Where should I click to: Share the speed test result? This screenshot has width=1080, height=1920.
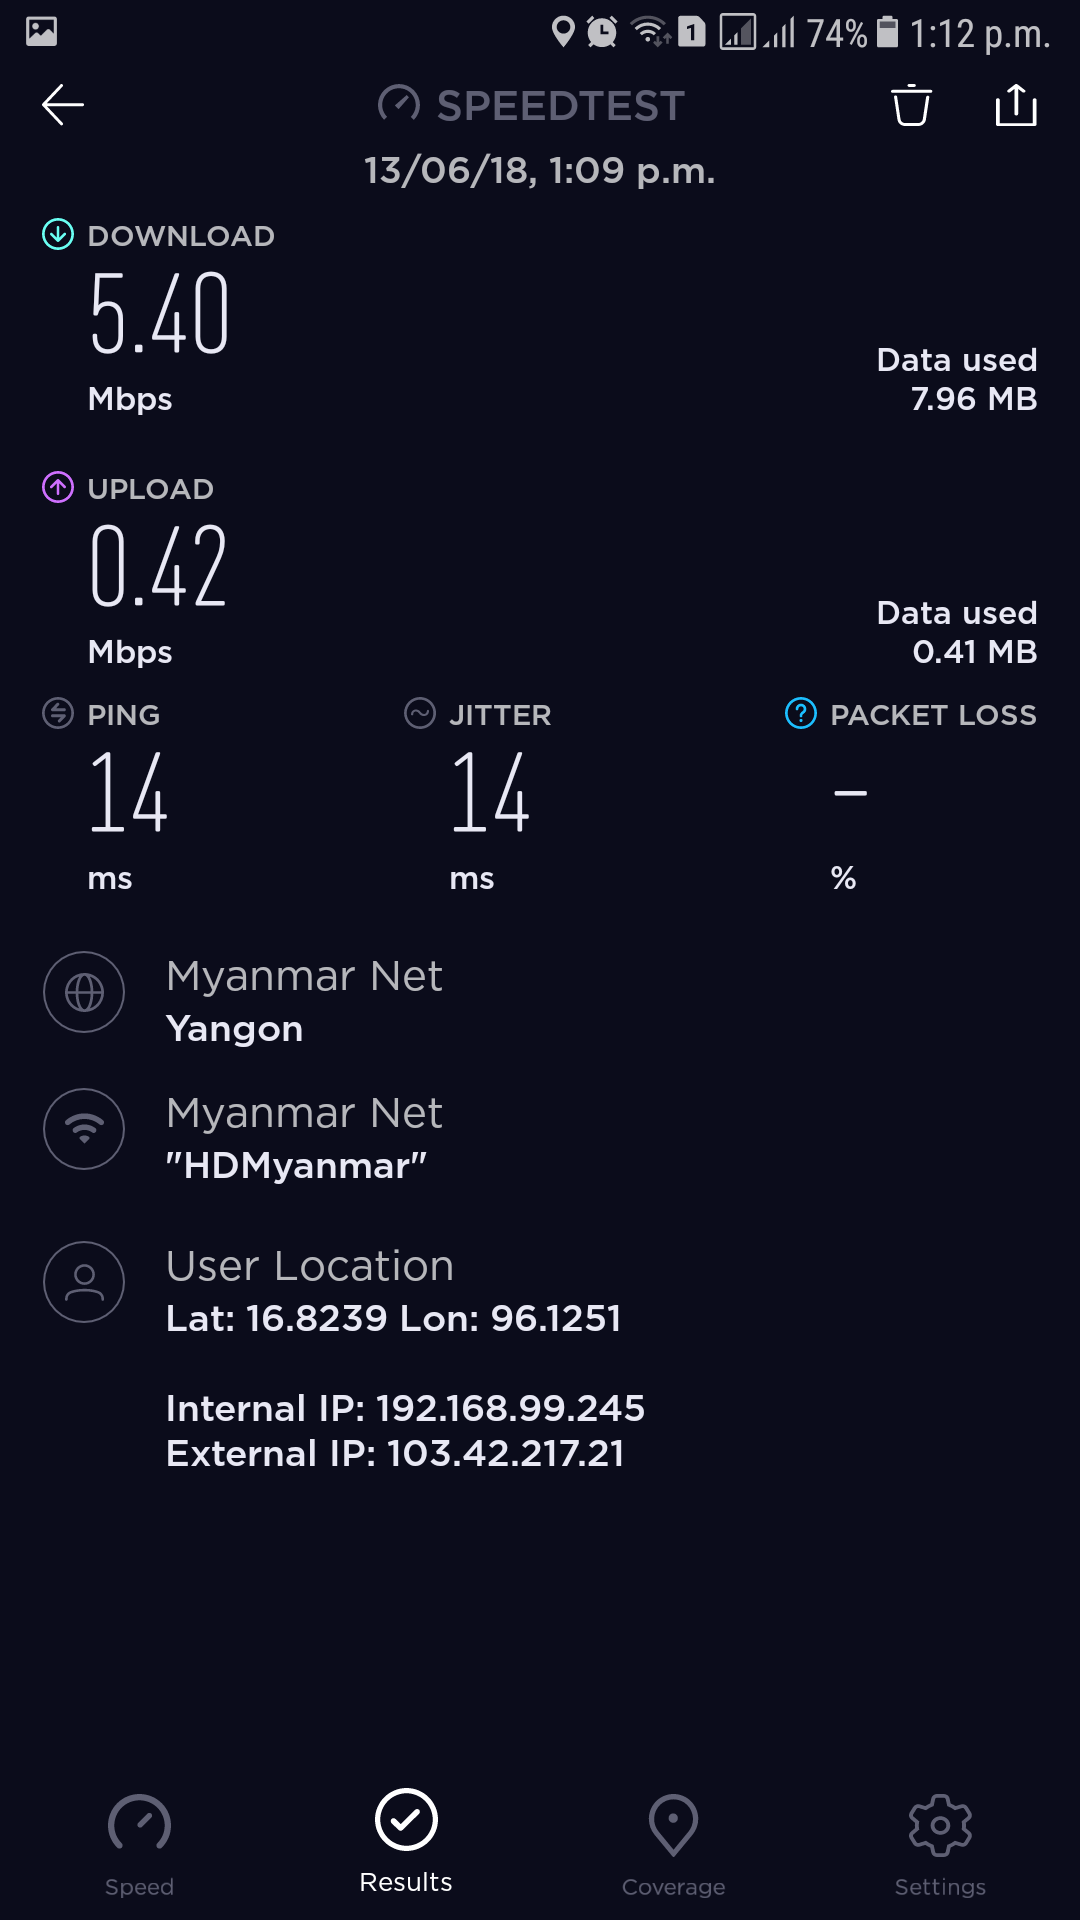coord(1016,105)
